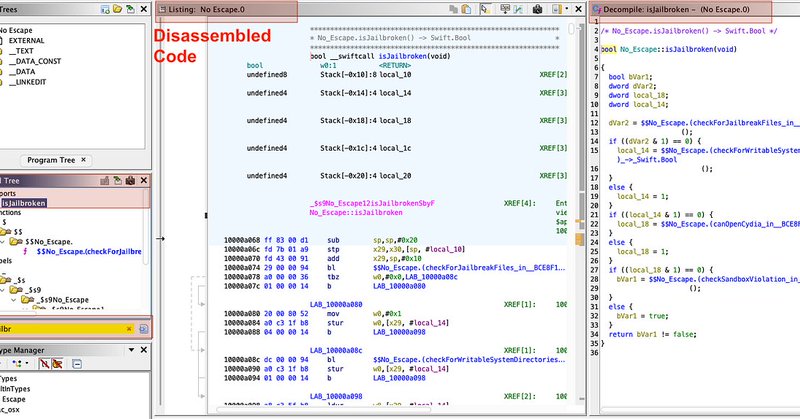The image size is (800, 419).
Task: Collapse the _$s9 folder node
Action: click(x=3, y=290)
